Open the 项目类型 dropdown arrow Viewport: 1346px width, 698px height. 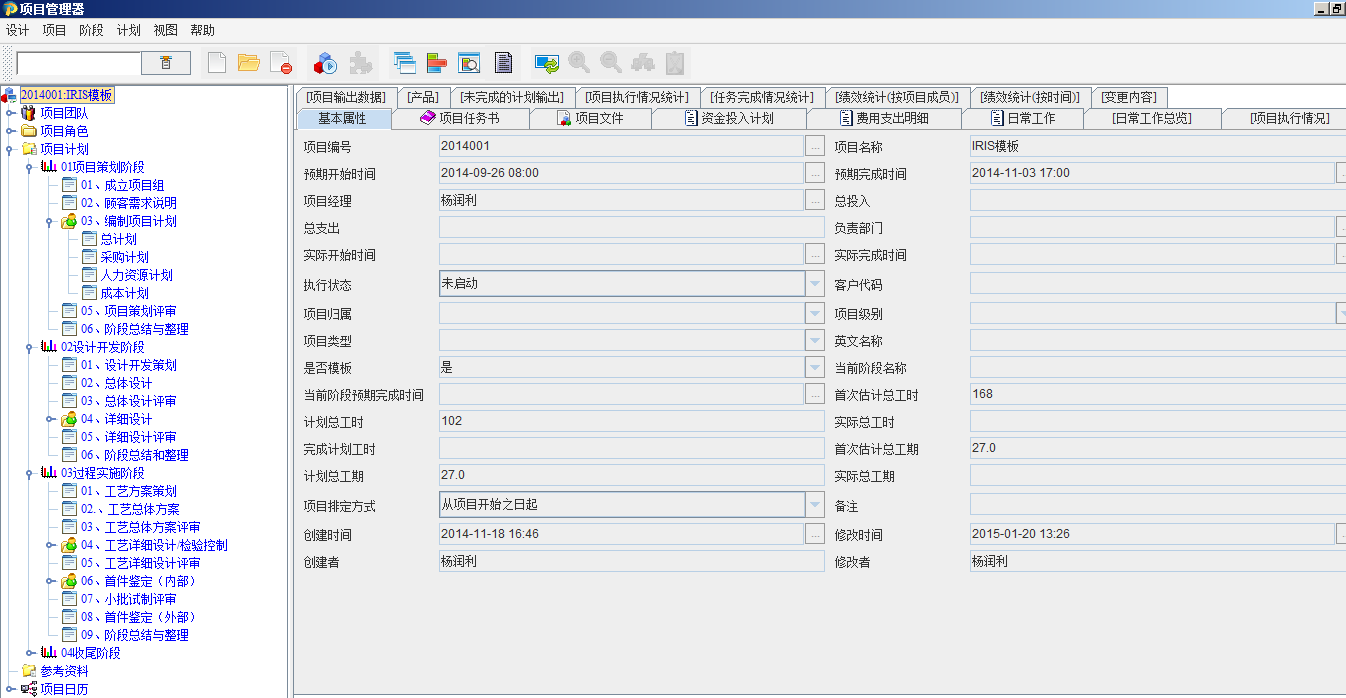tap(816, 340)
